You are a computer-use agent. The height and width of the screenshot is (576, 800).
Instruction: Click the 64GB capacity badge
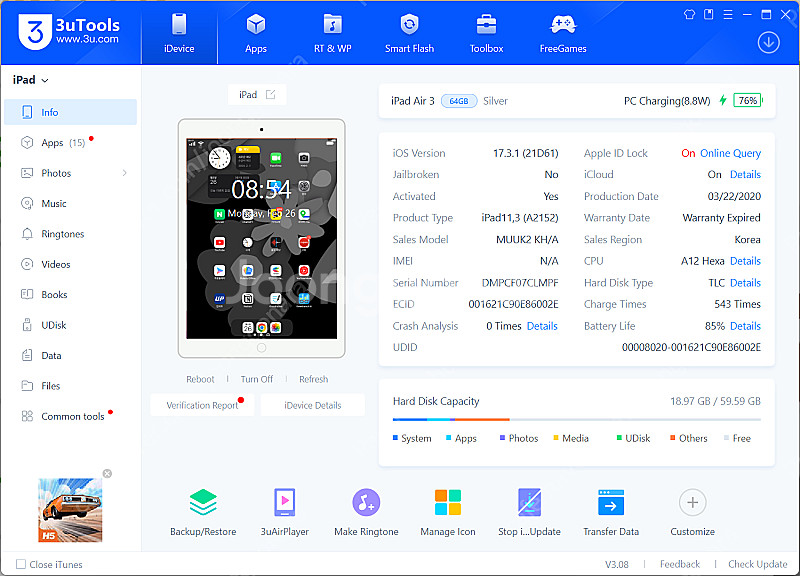coord(459,101)
